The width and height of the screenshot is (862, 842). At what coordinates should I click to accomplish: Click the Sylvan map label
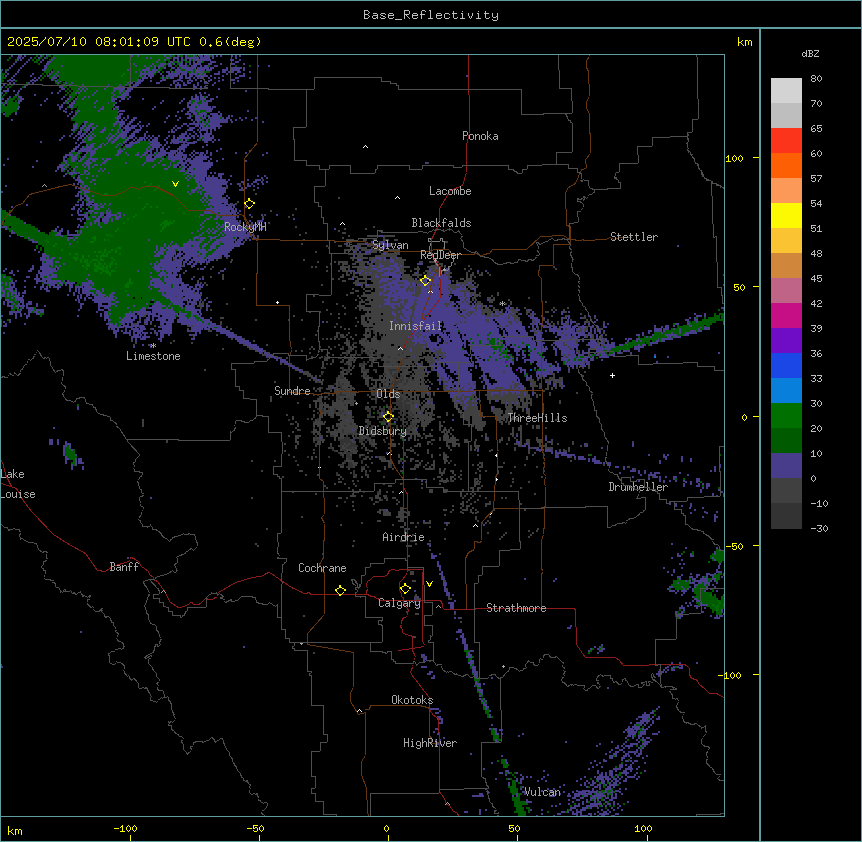pos(390,245)
